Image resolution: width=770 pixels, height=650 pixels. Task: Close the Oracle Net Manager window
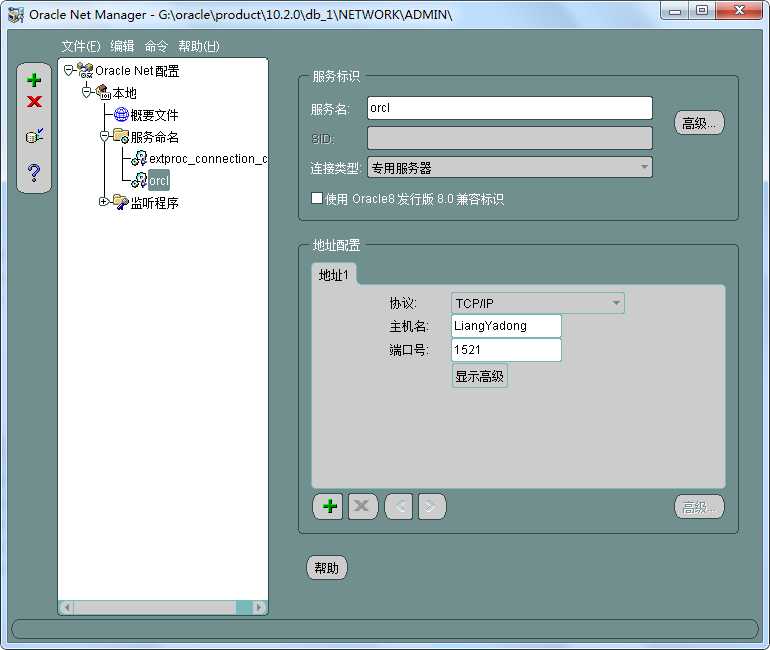pyautogui.click(x=739, y=11)
